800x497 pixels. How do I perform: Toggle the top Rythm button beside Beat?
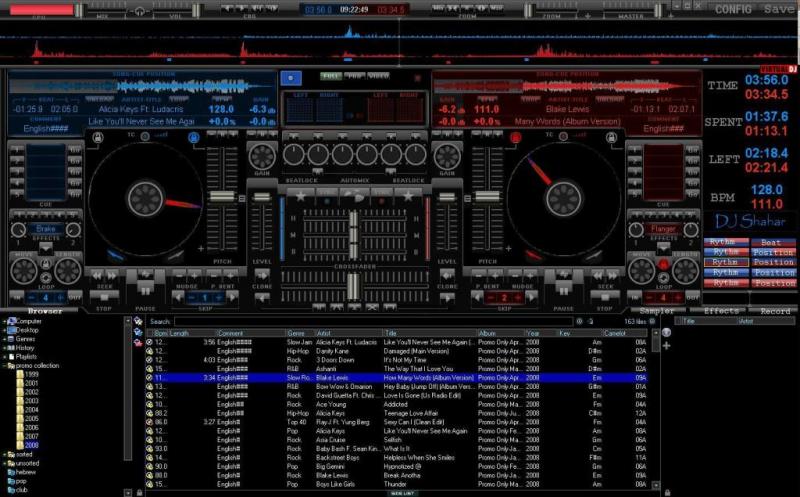coord(726,242)
